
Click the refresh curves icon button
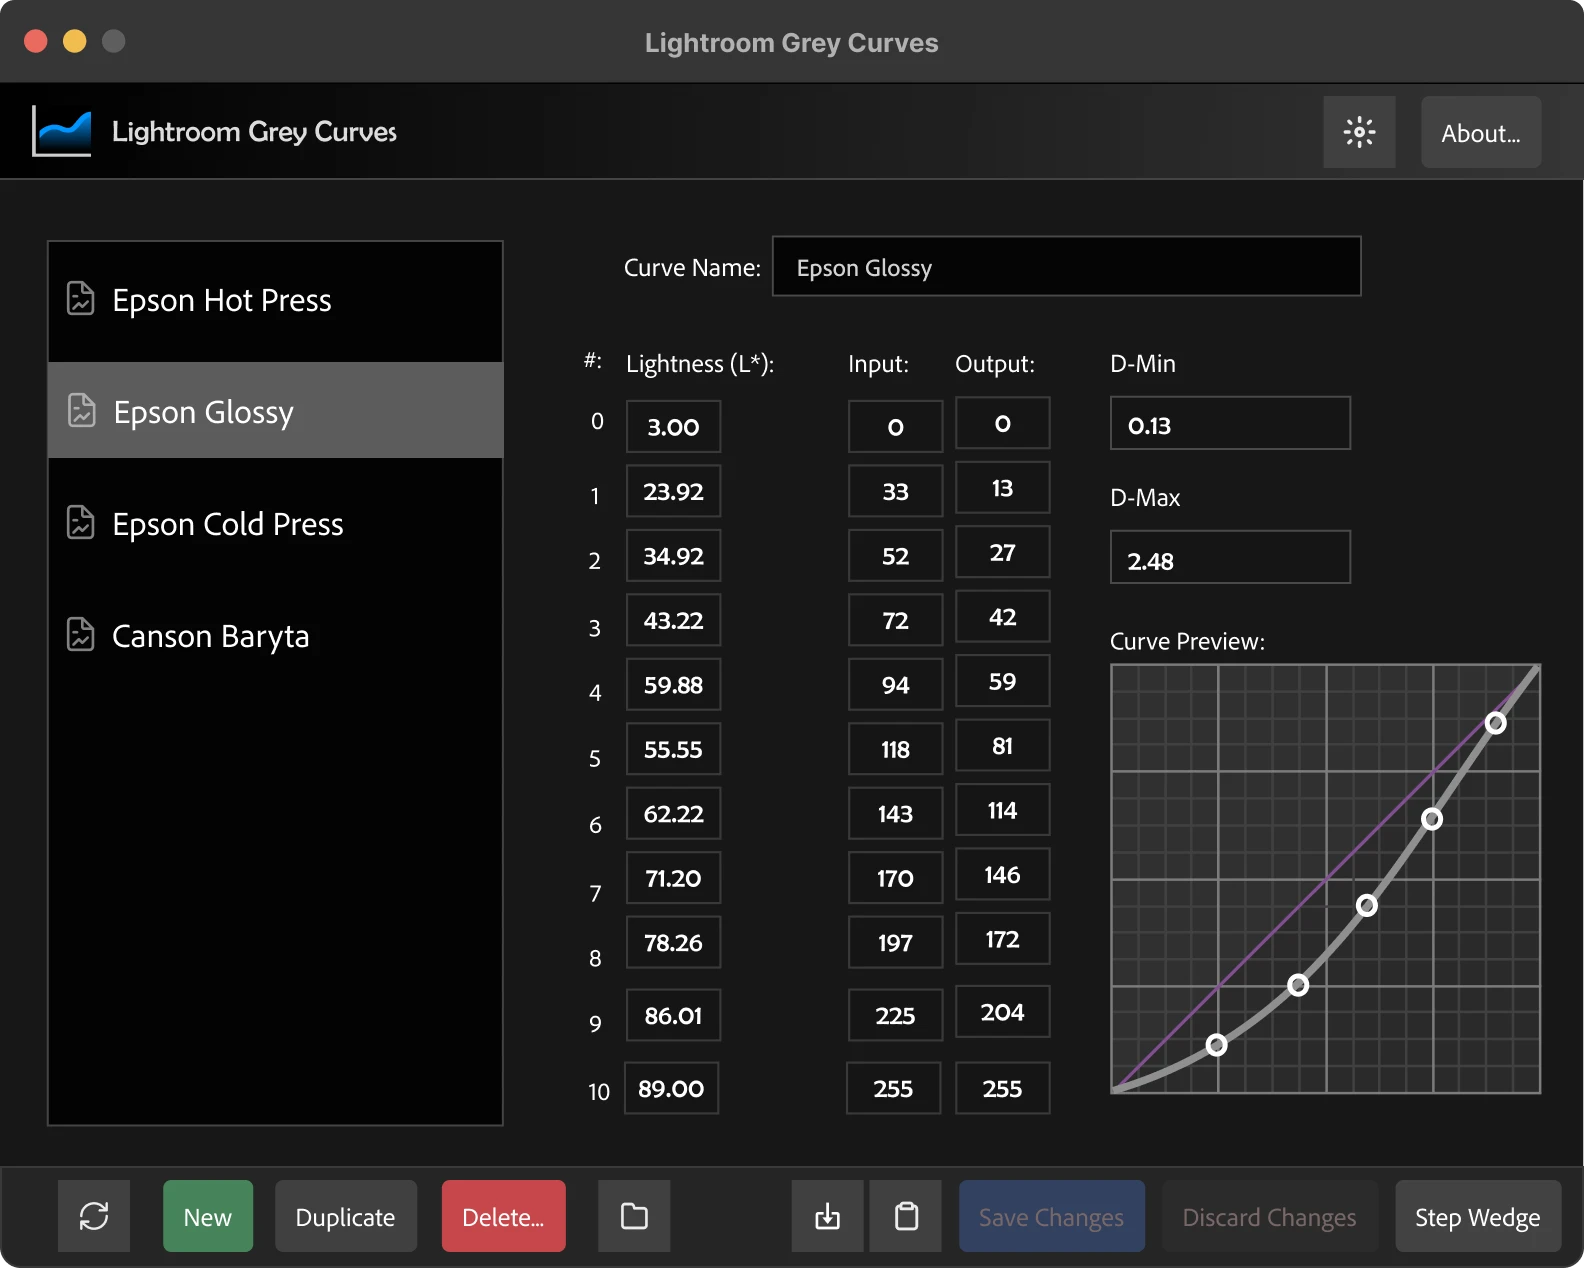tap(94, 1216)
